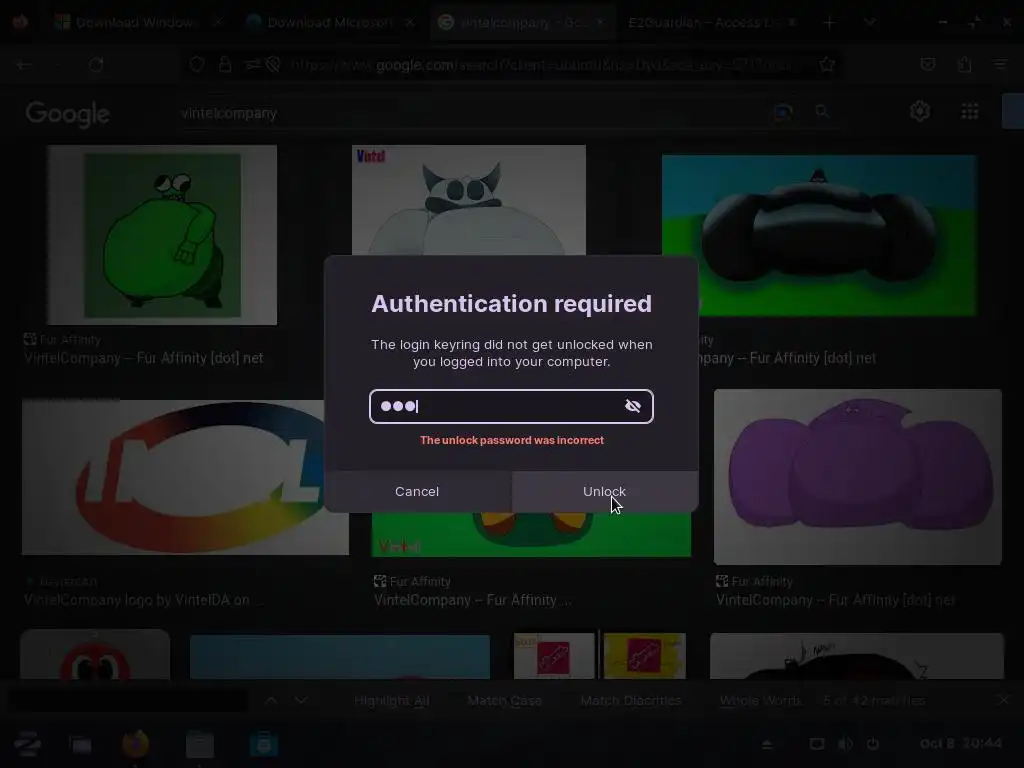Close the find bar
This screenshot has height=768, width=1024.
pyautogui.click(x=1004, y=700)
